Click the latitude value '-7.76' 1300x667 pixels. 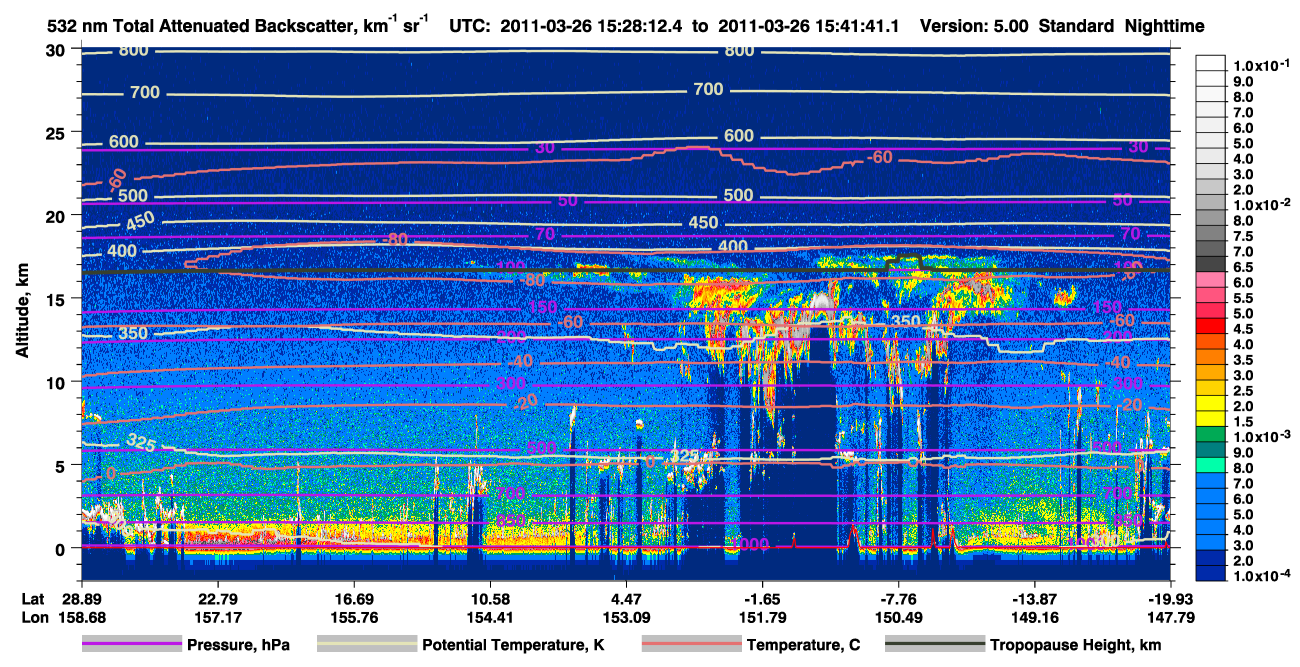click(x=898, y=598)
